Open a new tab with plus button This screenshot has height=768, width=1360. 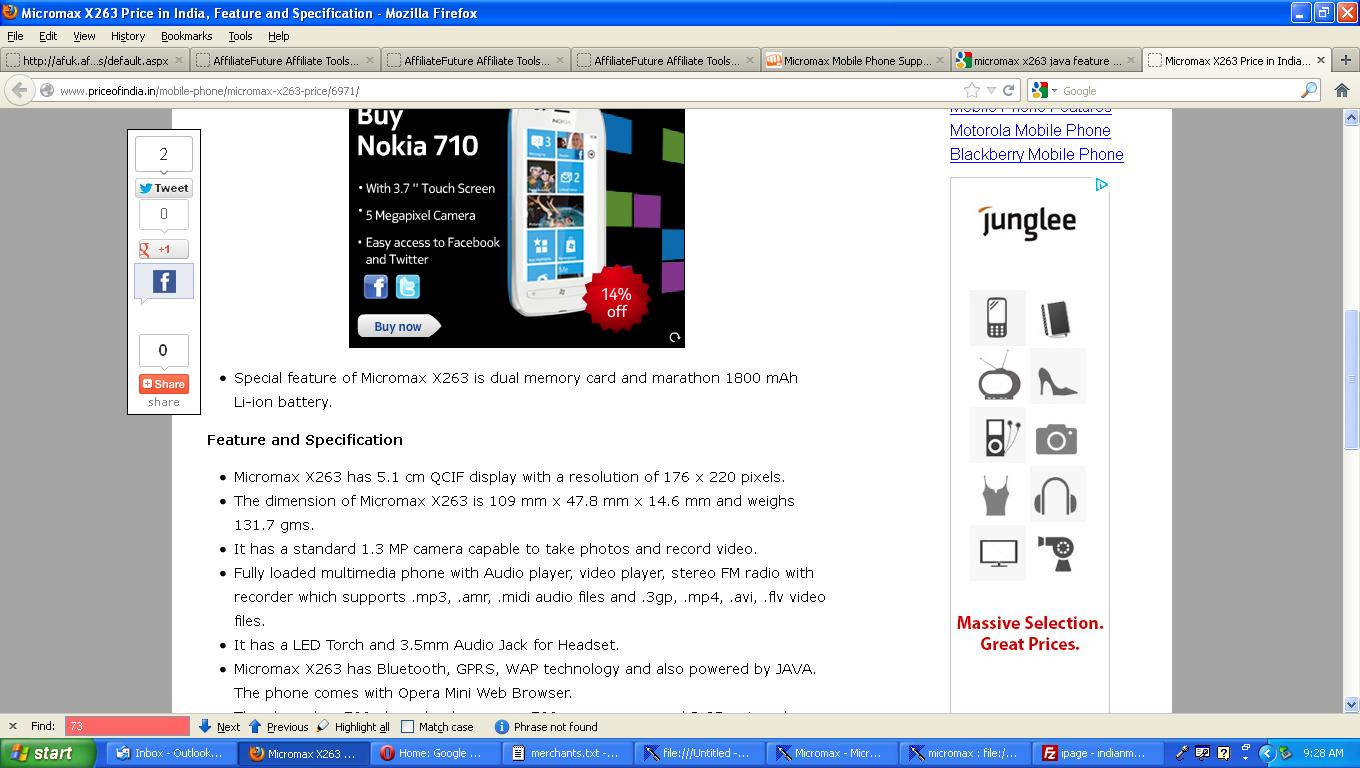1345,60
